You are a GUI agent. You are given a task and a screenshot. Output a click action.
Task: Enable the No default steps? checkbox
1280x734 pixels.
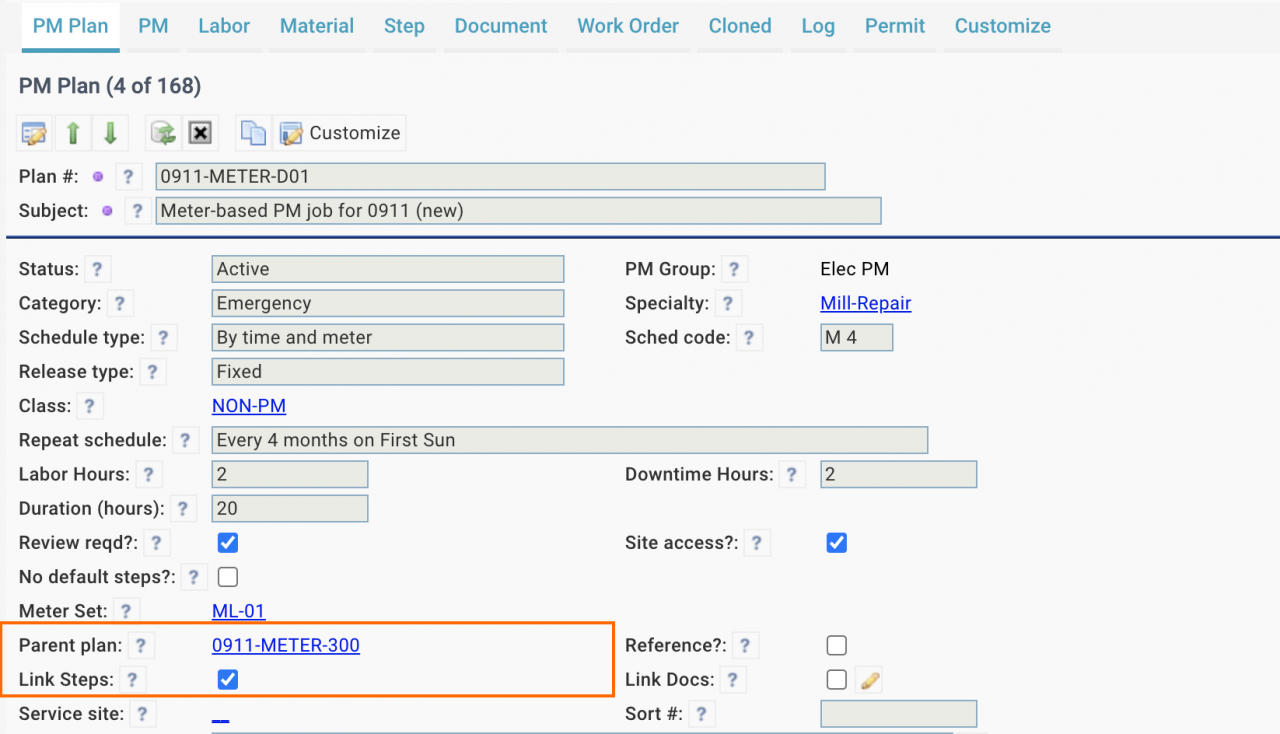(x=228, y=577)
